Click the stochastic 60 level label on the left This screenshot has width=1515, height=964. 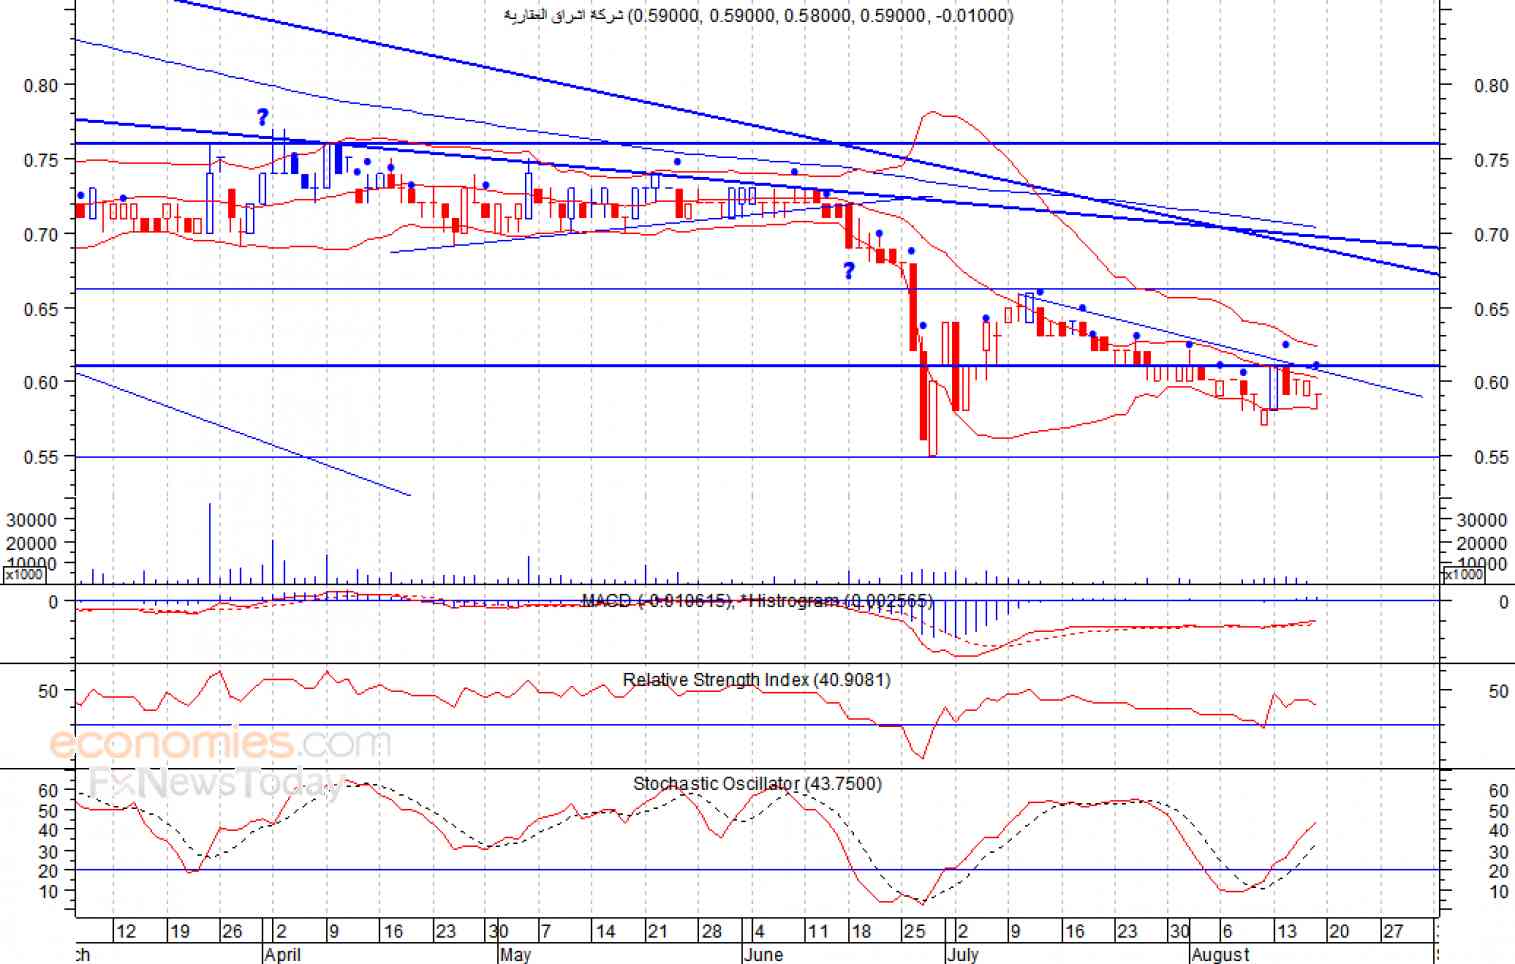click(x=48, y=791)
